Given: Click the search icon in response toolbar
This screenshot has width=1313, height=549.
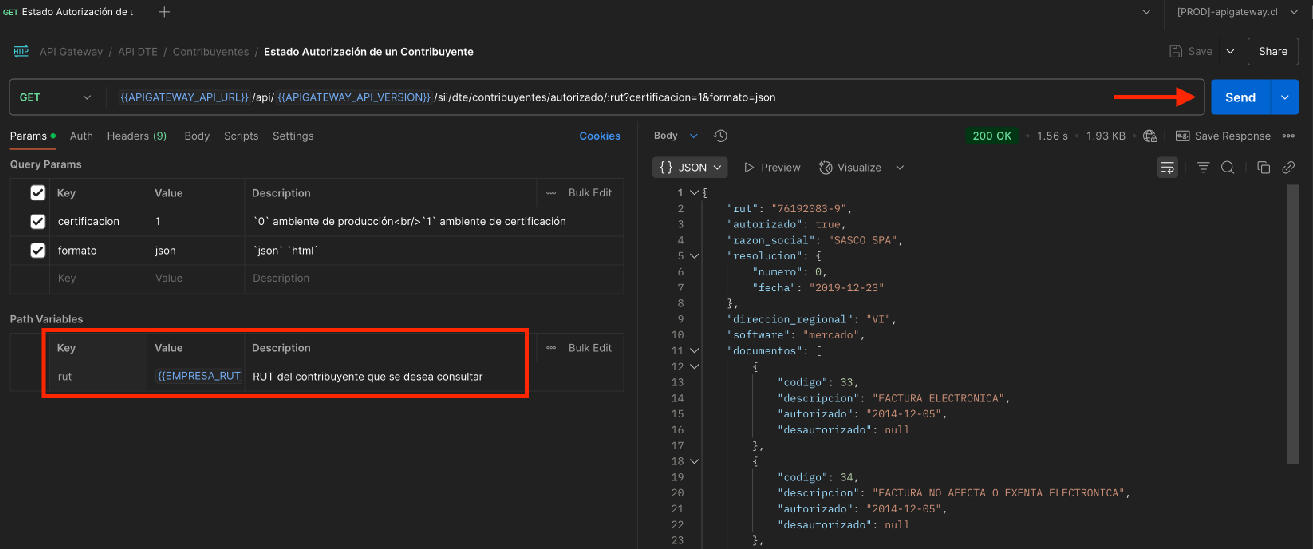Looking at the screenshot, I should click(1228, 167).
